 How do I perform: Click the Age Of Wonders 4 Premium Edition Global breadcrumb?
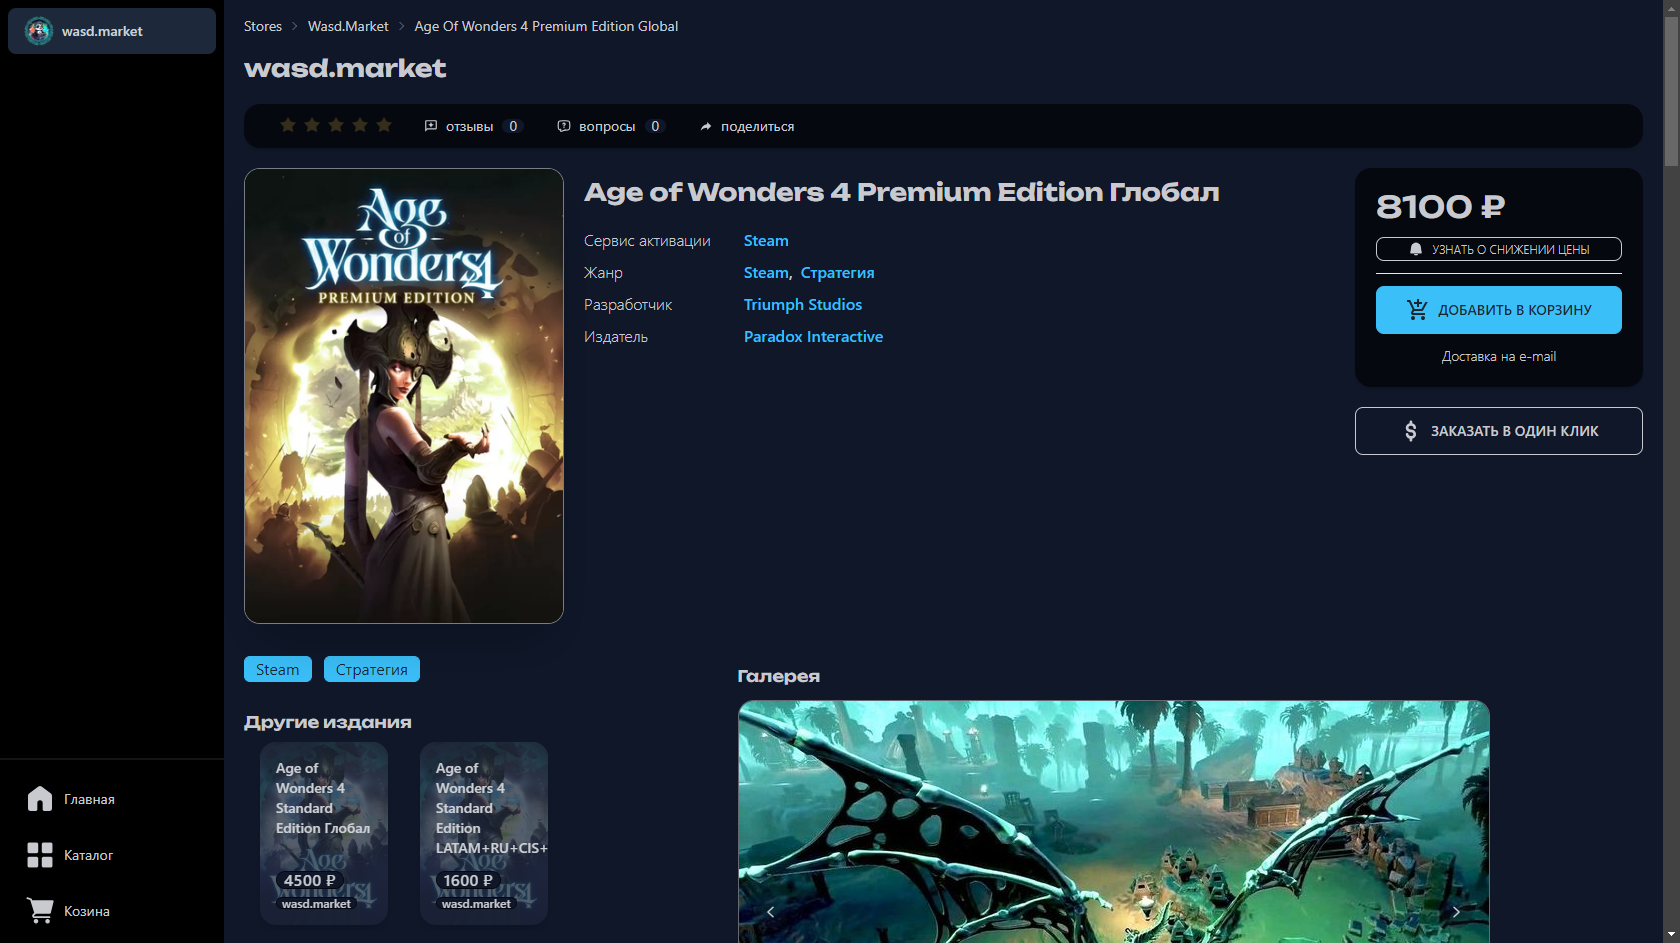click(x=546, y=26)
